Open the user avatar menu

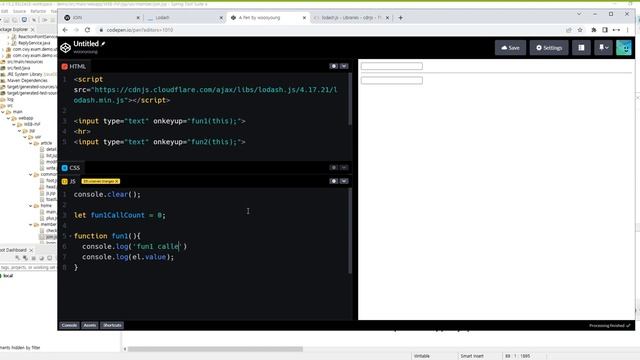pos(624,48)
